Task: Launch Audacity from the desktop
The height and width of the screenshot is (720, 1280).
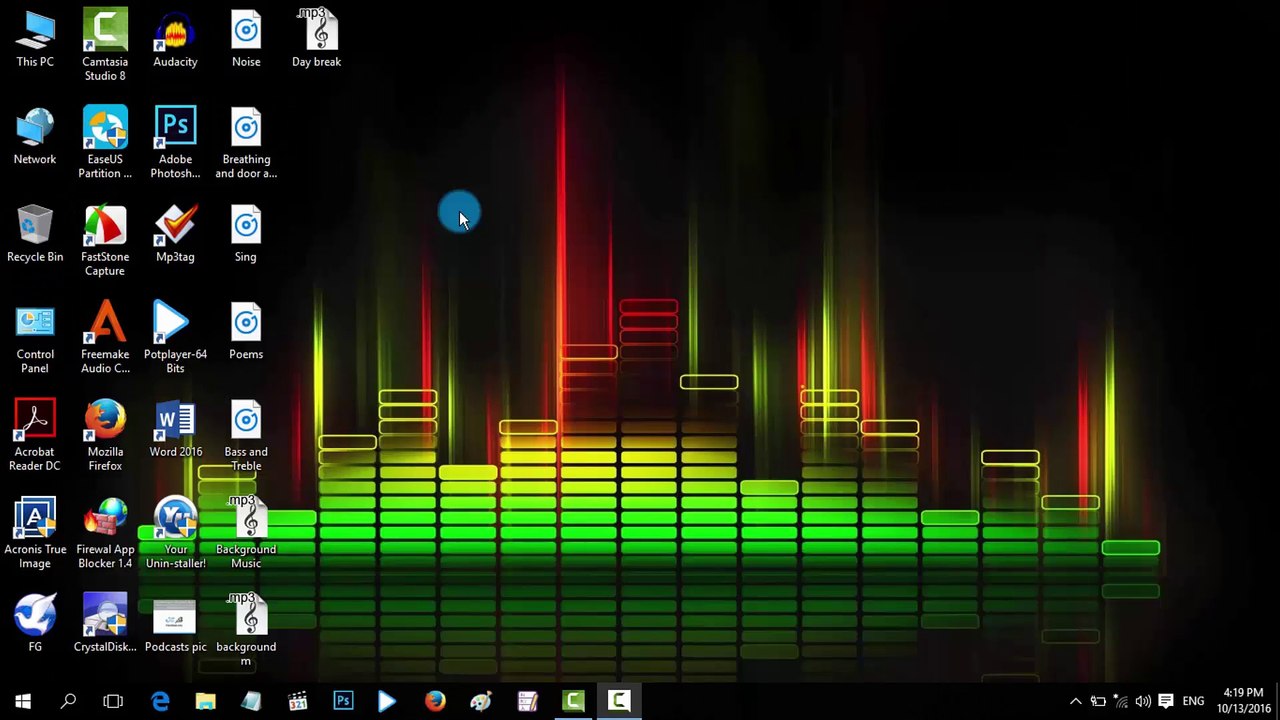Action: click(175, 40)
